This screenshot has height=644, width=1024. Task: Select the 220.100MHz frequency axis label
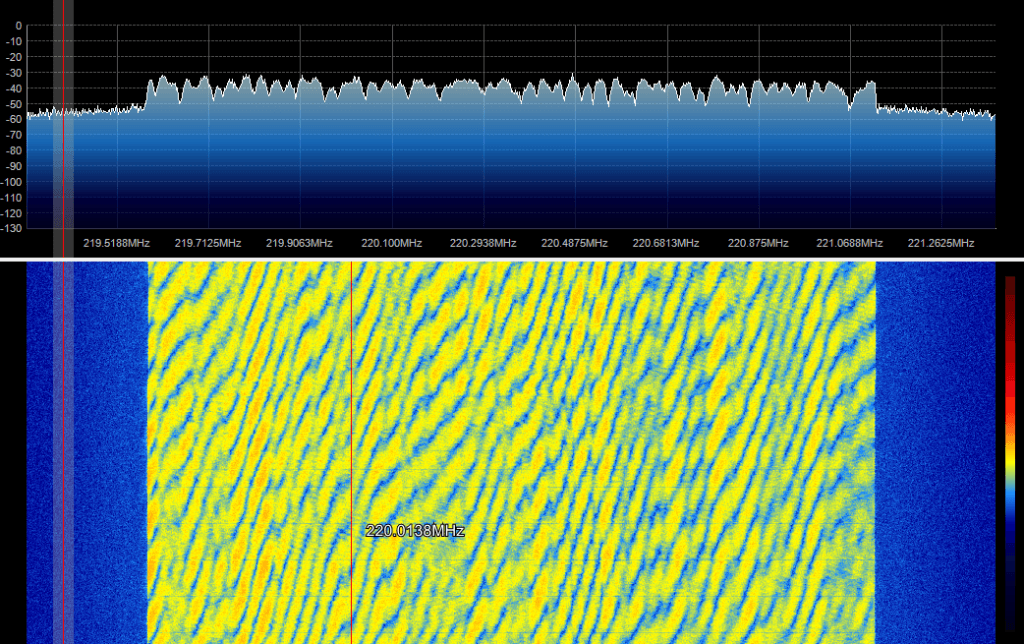pyautogui.click(x=392, y=243)
